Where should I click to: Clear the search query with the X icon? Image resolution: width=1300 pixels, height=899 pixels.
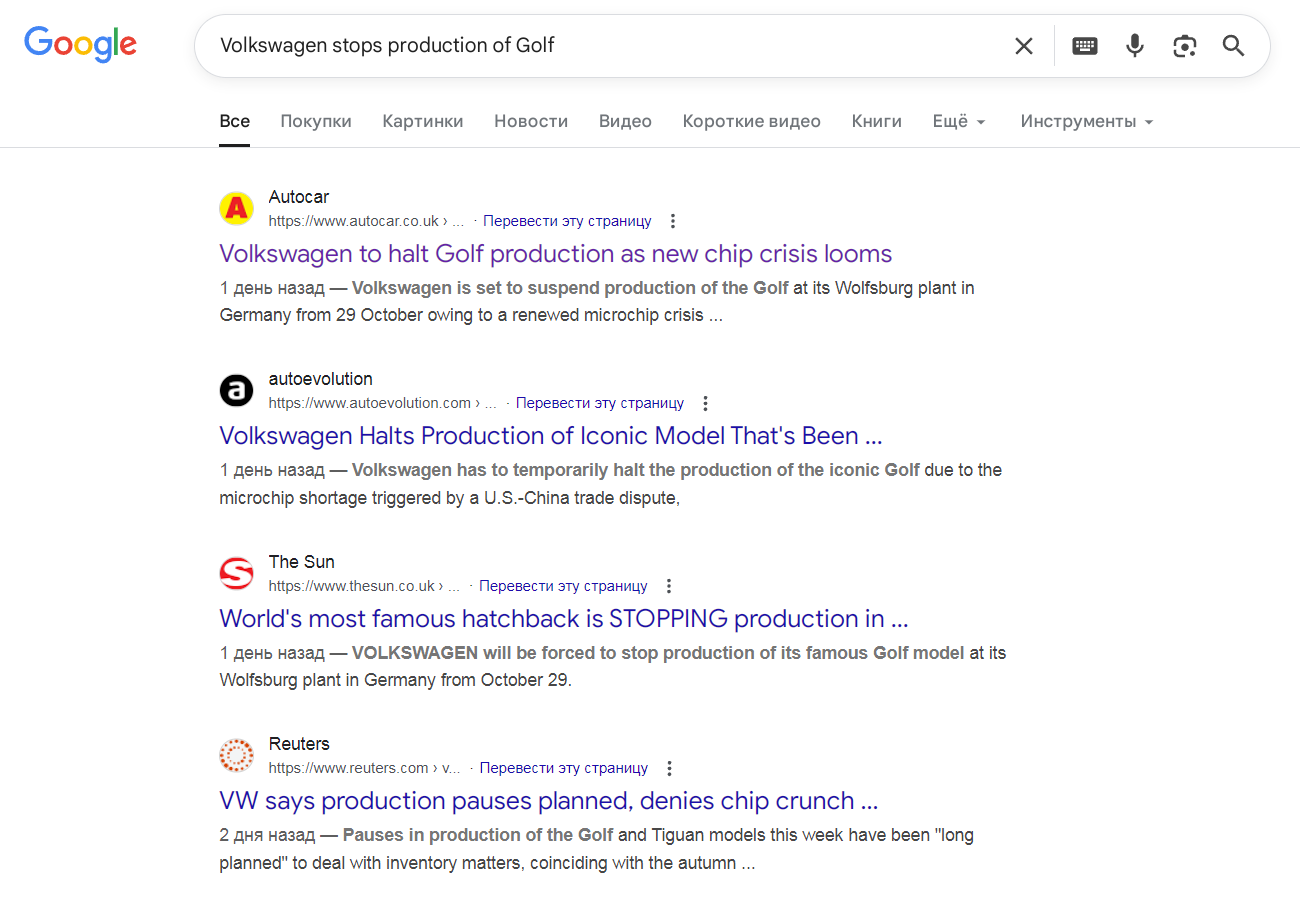click(1024, 46)
